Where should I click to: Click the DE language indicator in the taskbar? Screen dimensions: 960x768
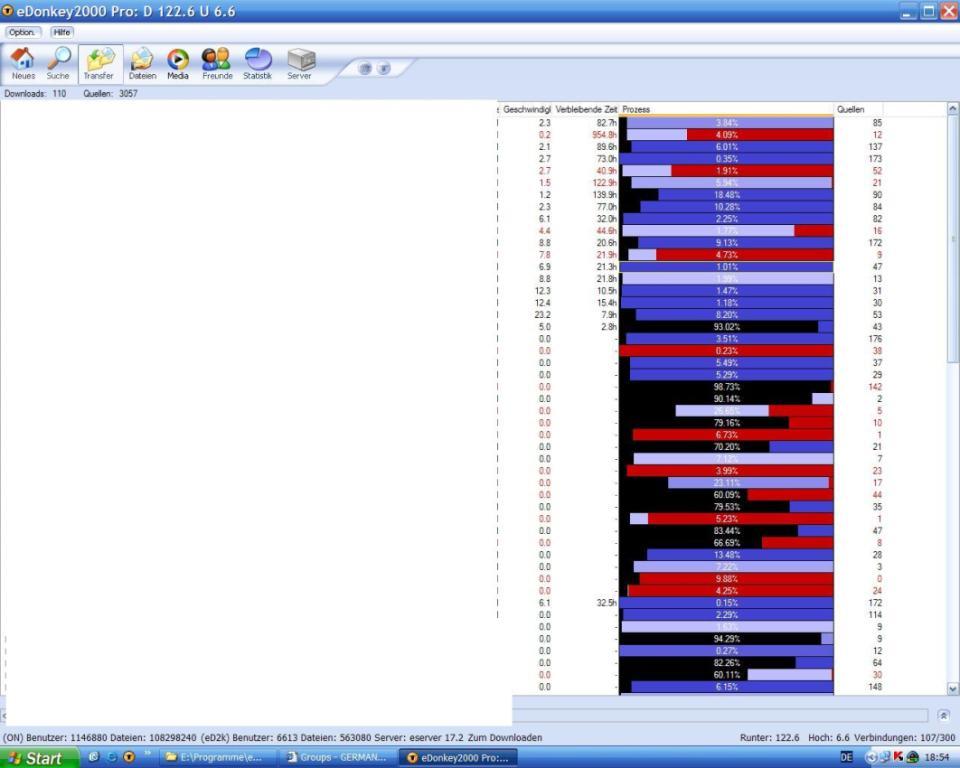[x=847, y=757]
